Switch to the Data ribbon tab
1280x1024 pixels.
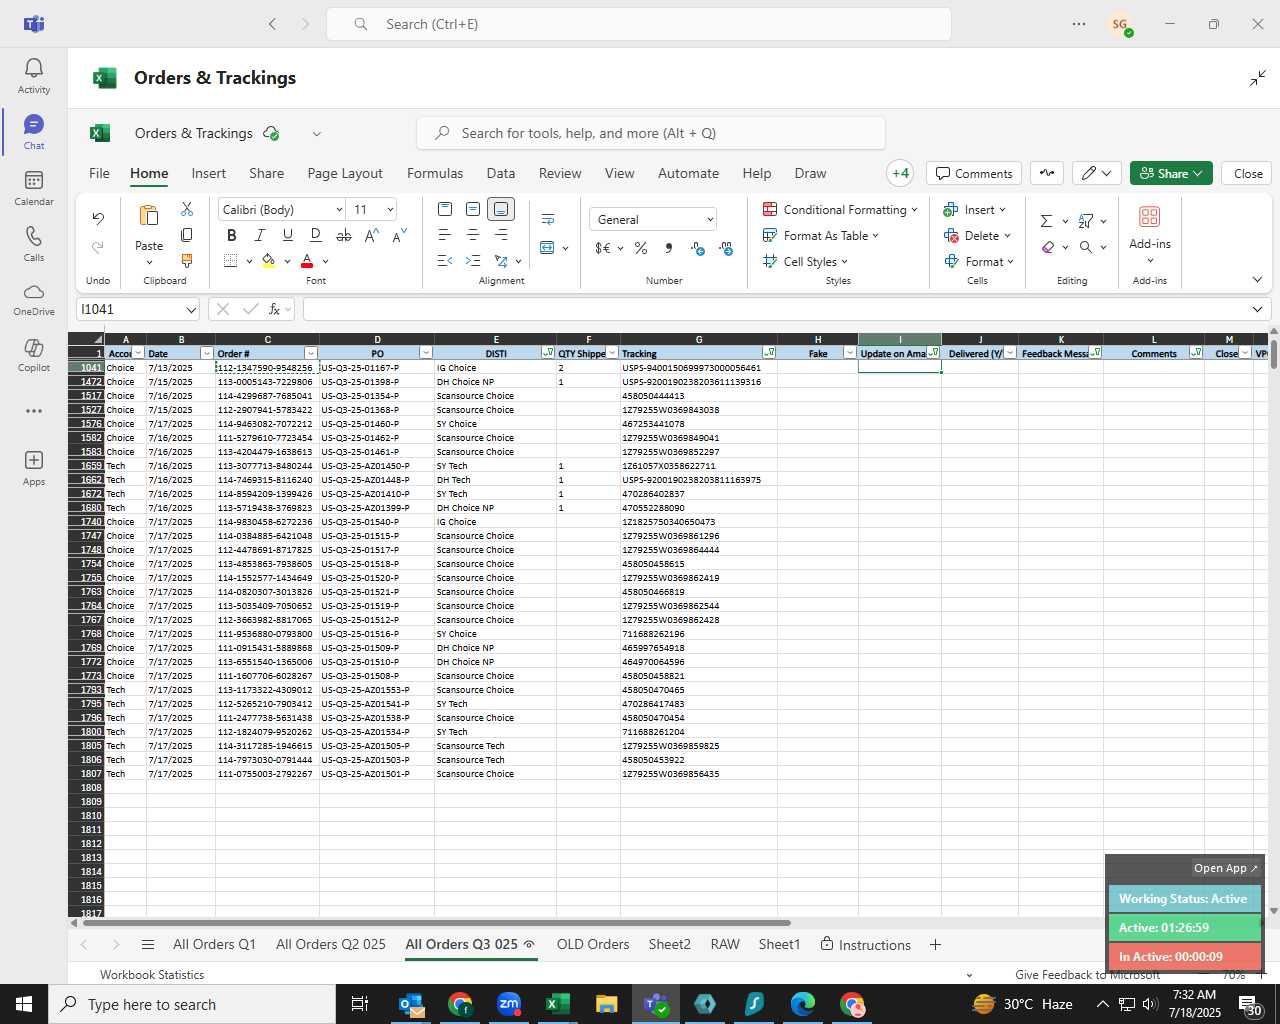tap(501, 173)
